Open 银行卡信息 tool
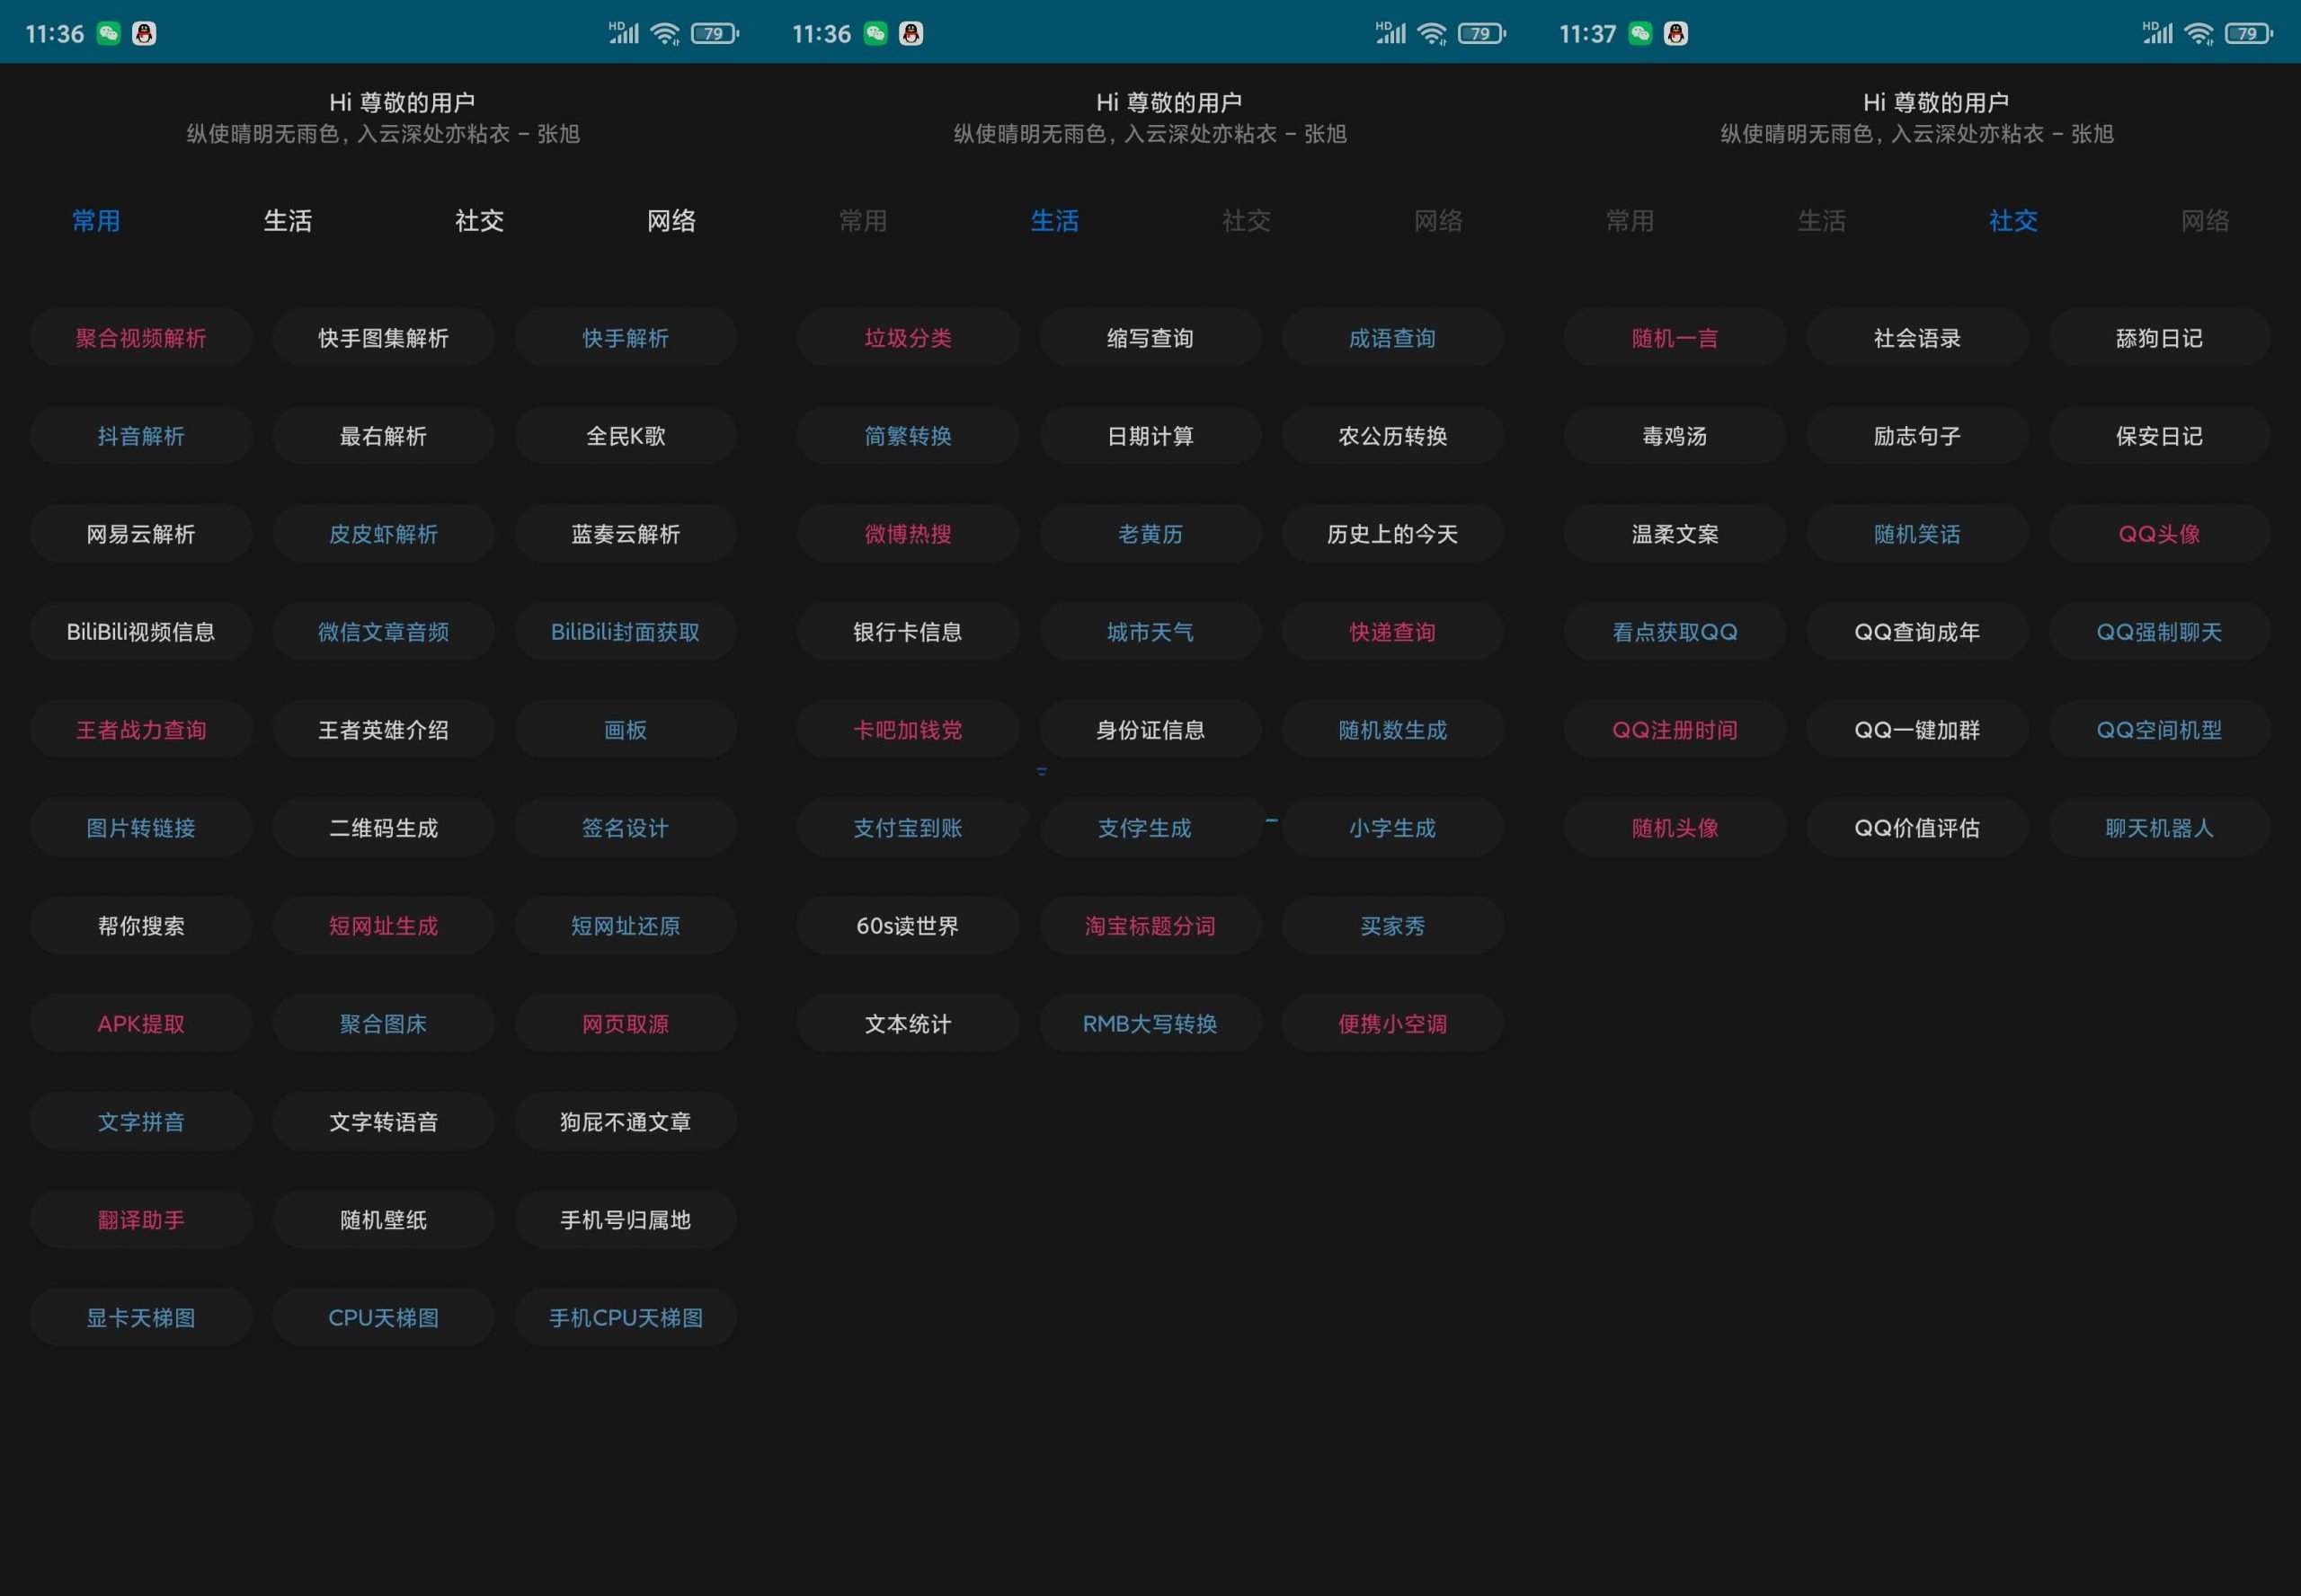Viewport: 2301px width, 1596px height. pyautogui.click(x=908, y=632)
